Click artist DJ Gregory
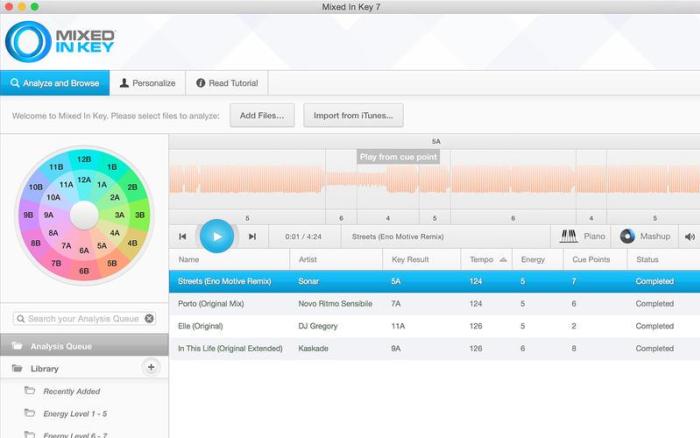This screenshot has width=700, height=438. pyautogui.click(x=317, y=326)
